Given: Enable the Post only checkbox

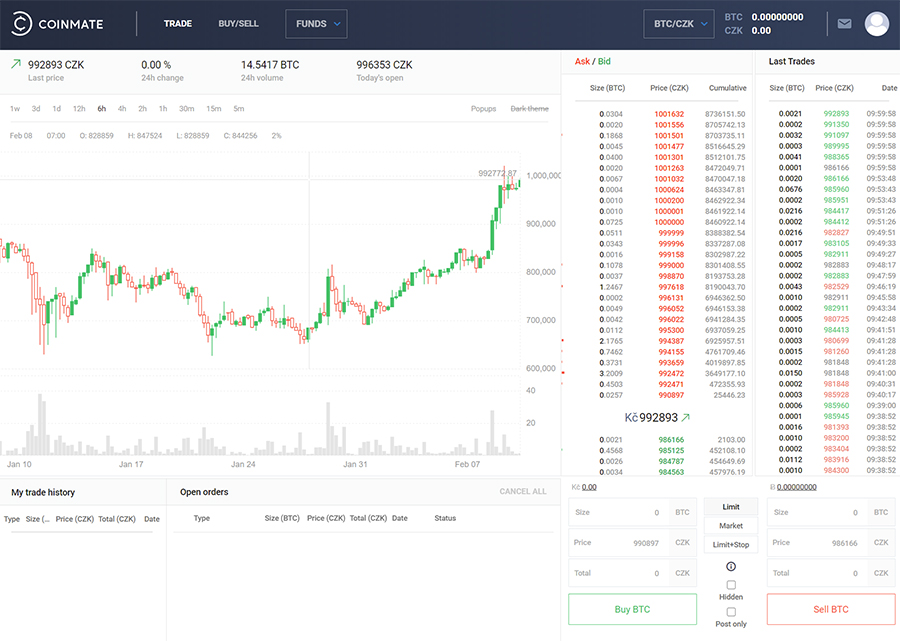Looking at the screenshot, I should [731, 612].
